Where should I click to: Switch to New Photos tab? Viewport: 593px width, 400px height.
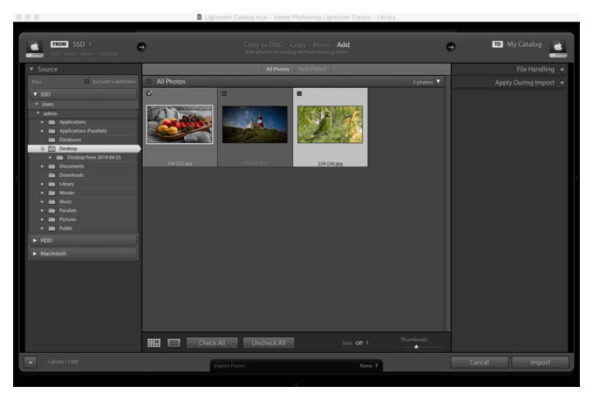(312, 69)
